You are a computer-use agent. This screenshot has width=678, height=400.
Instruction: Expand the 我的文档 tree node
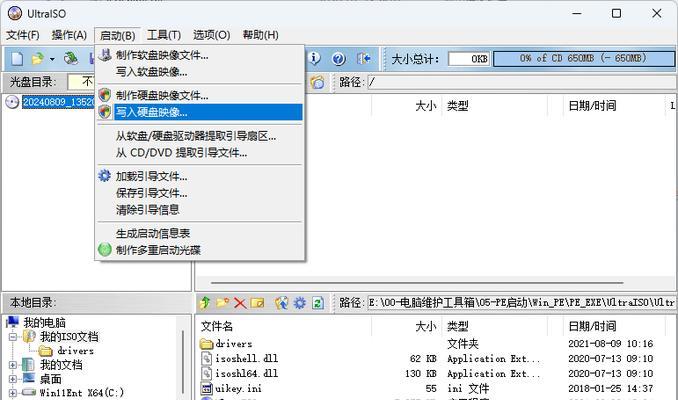(13, 365)
